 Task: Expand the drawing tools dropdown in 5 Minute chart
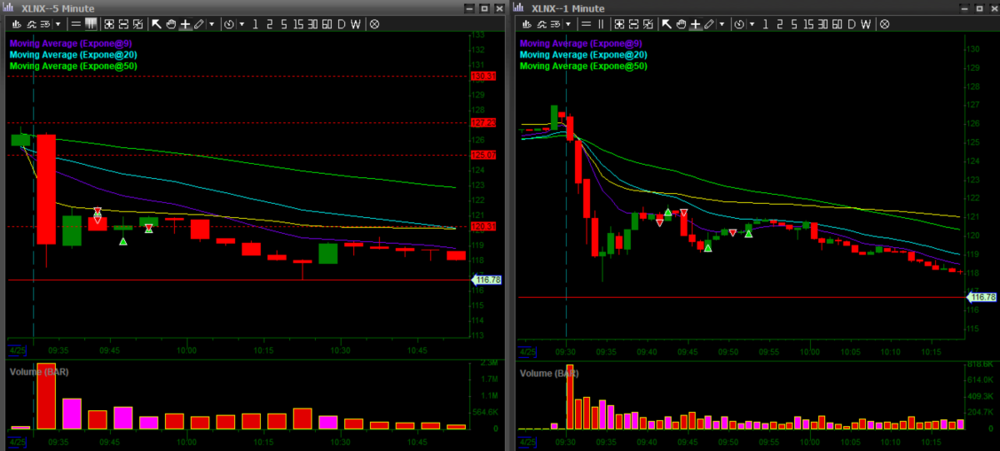click(x=211, y=23)
